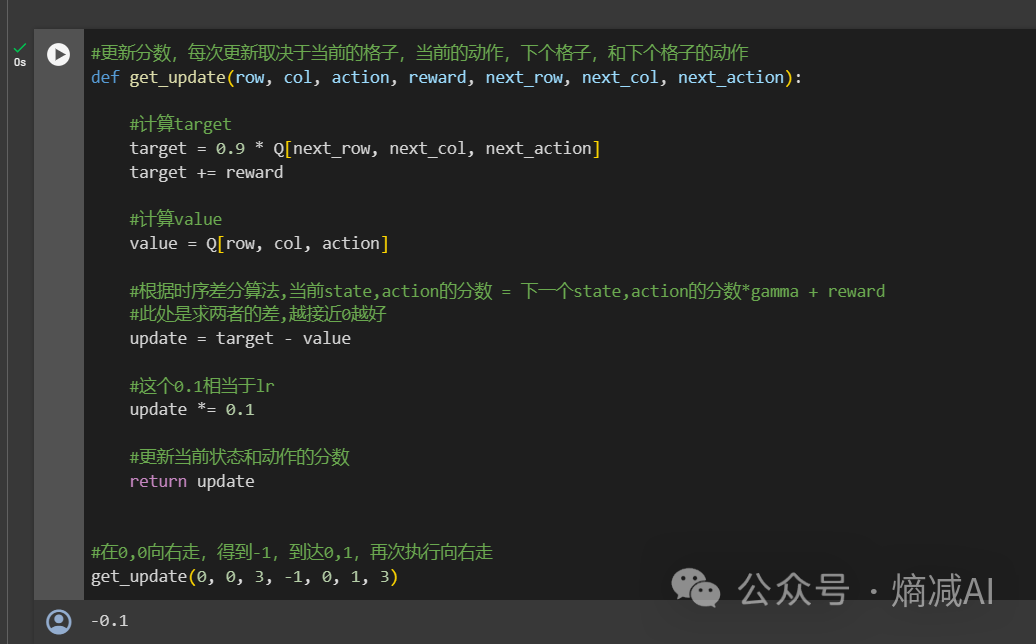
Task: Click the first comment line '#更新分数'
Action: [420, 53]
